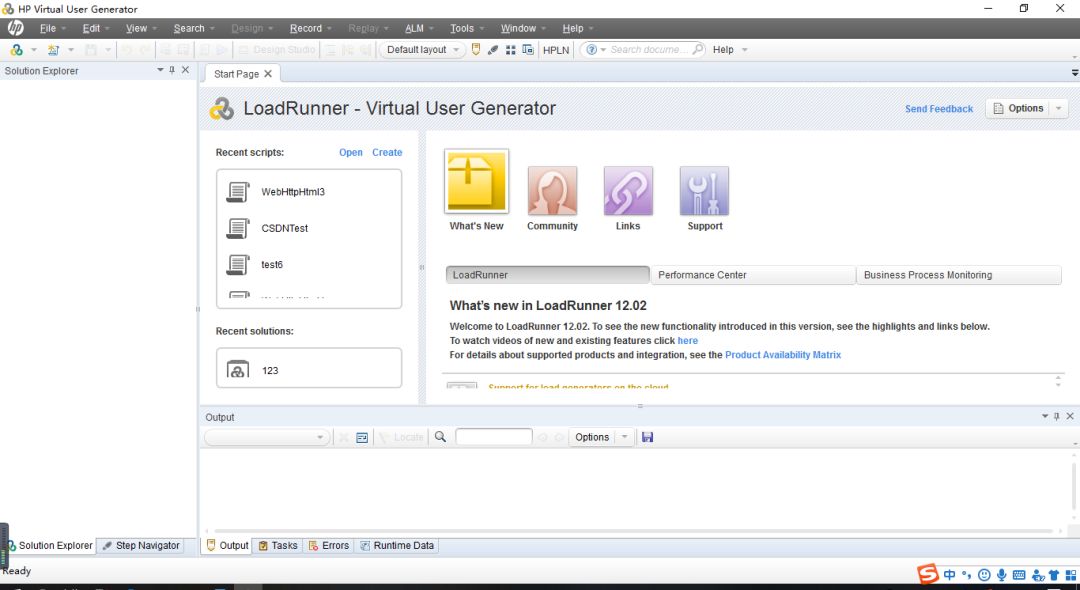Toggle auto-hide pin on Output panel
This screenshot has height=590, width=1080.
[x=1056, y=417]
